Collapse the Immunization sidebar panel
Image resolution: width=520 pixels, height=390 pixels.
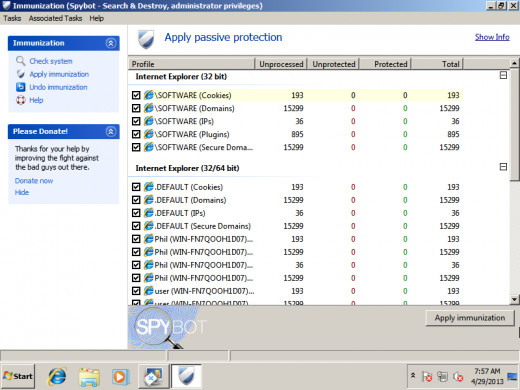(111, 43)
